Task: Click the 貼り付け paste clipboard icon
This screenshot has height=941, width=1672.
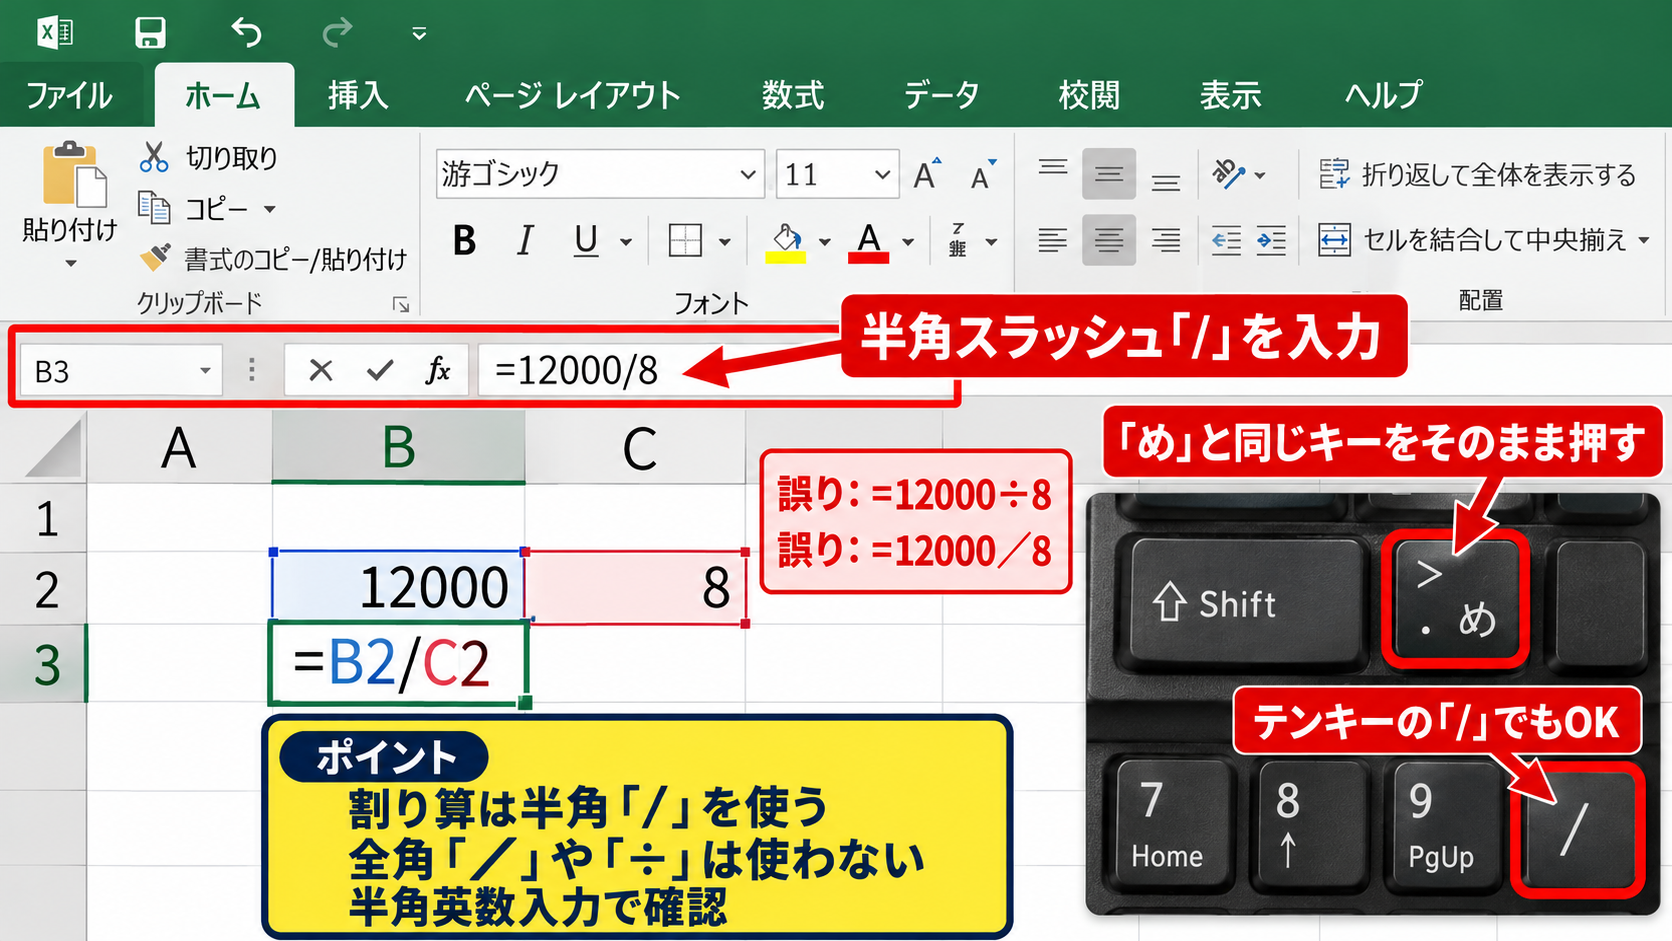Action: click(74, 175)
